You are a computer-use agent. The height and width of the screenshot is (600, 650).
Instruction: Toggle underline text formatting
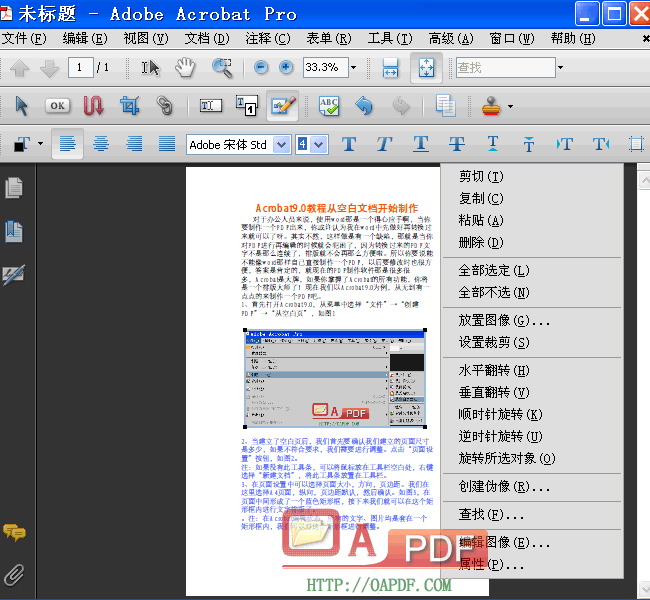tap(421, 144)
